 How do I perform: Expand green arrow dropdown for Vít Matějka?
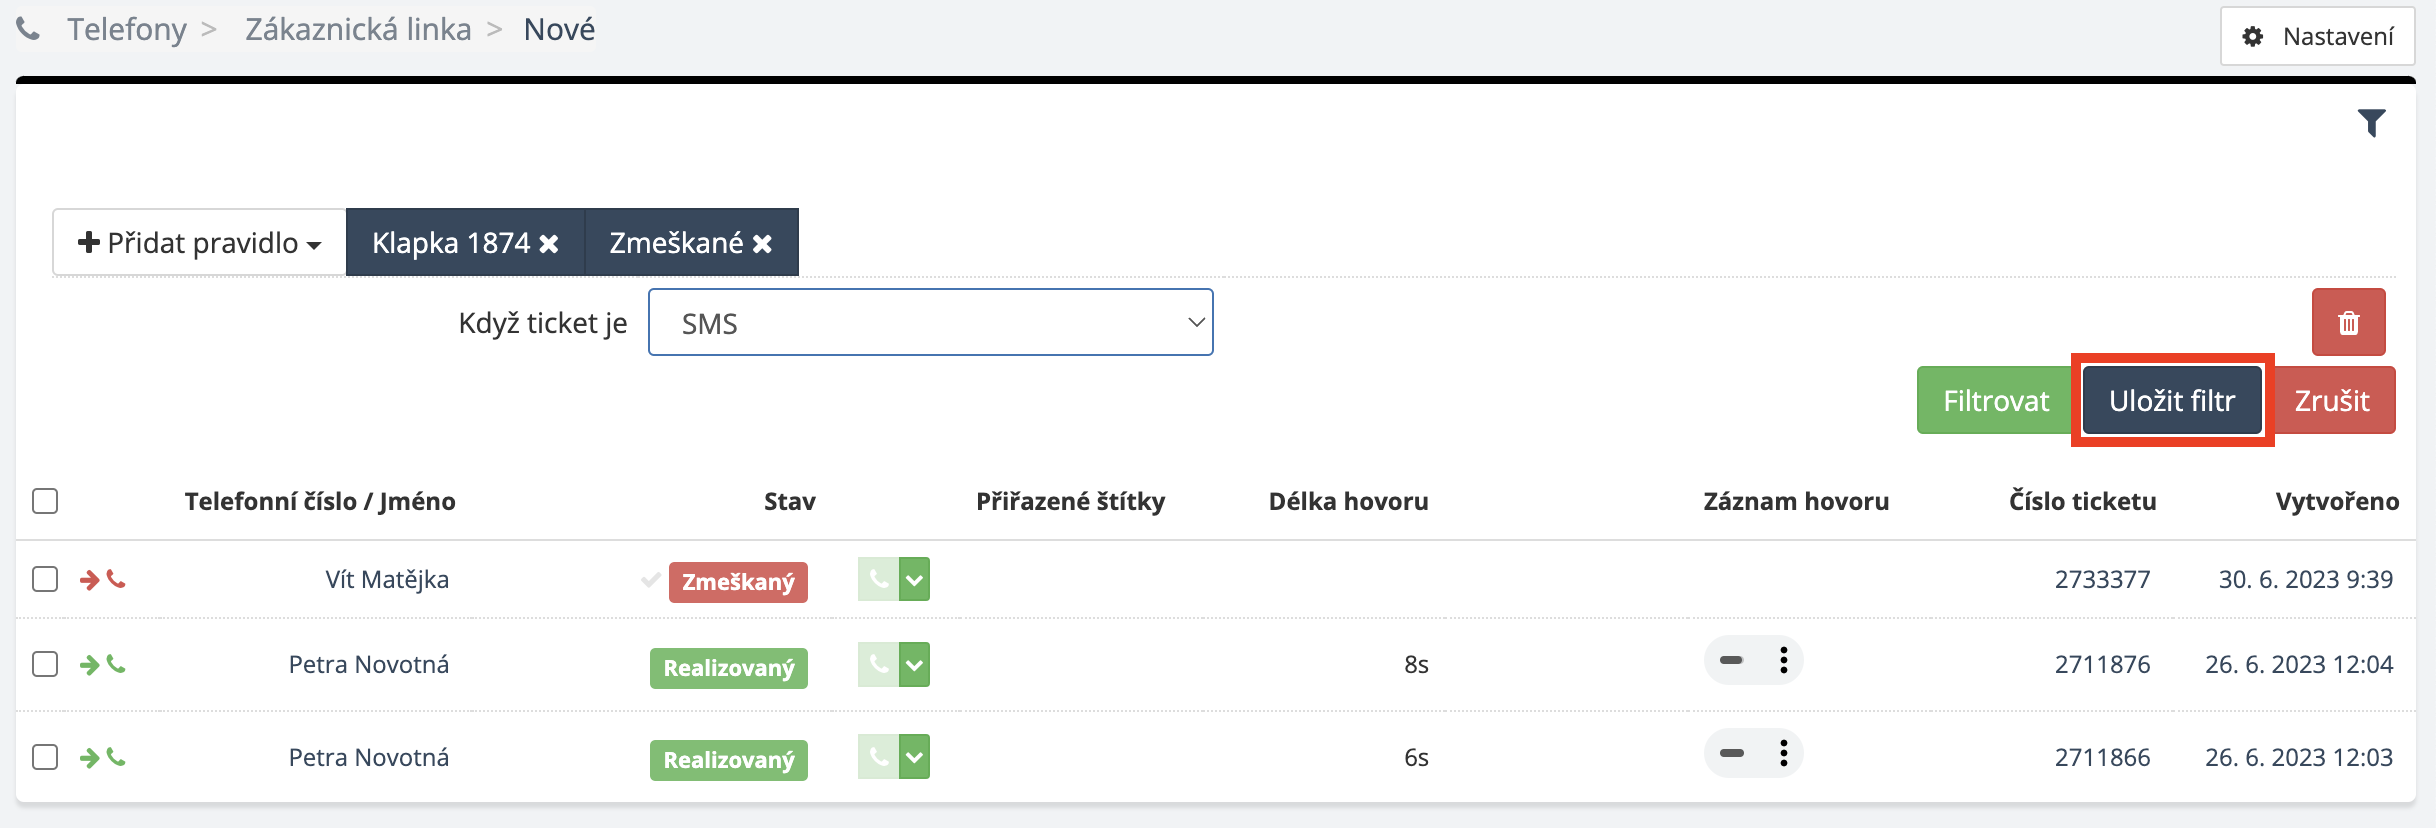point(914,579)
